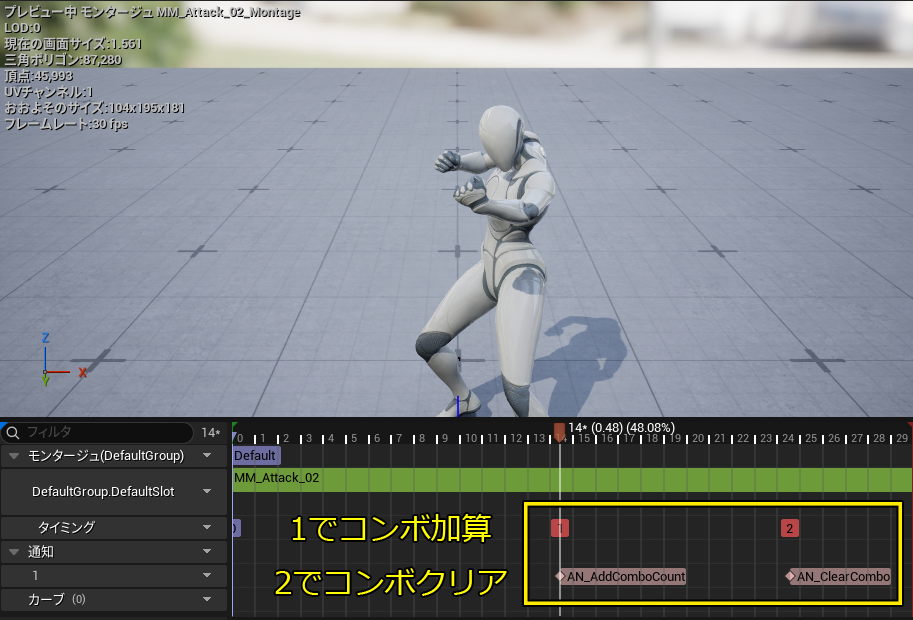The image size is (913, 620).
Task: Click frame 20 on the timeline ruler
Action: point(698,438)
